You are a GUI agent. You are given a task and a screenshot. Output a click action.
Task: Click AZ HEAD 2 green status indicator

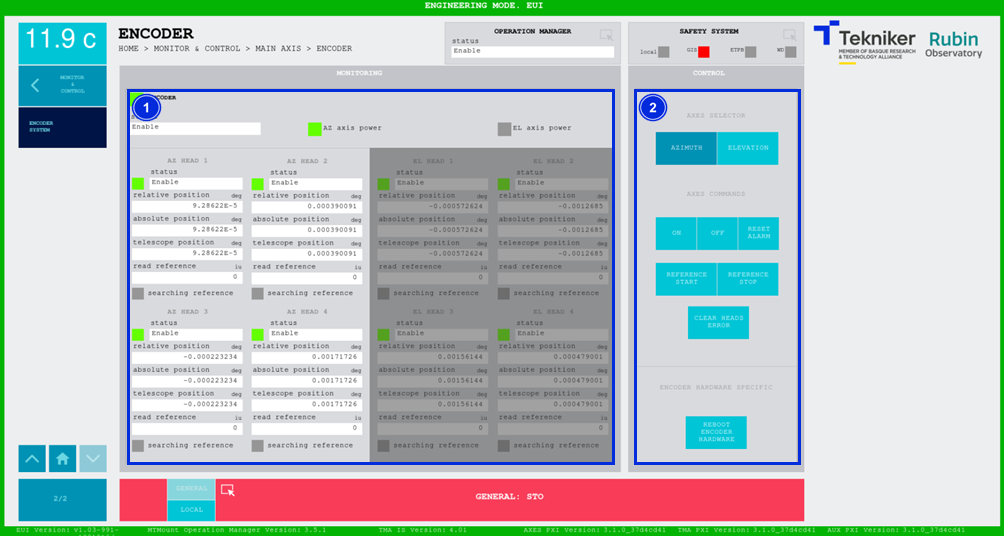point(258,184)
